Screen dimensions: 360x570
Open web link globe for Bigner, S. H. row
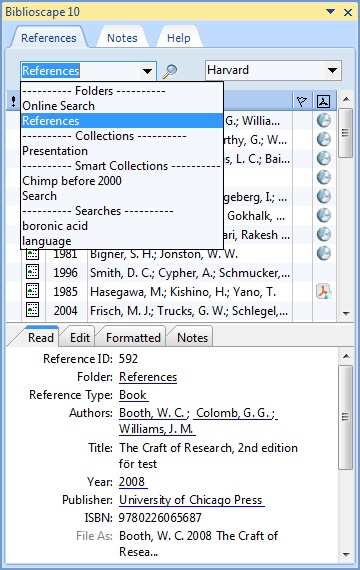[323, 253]
